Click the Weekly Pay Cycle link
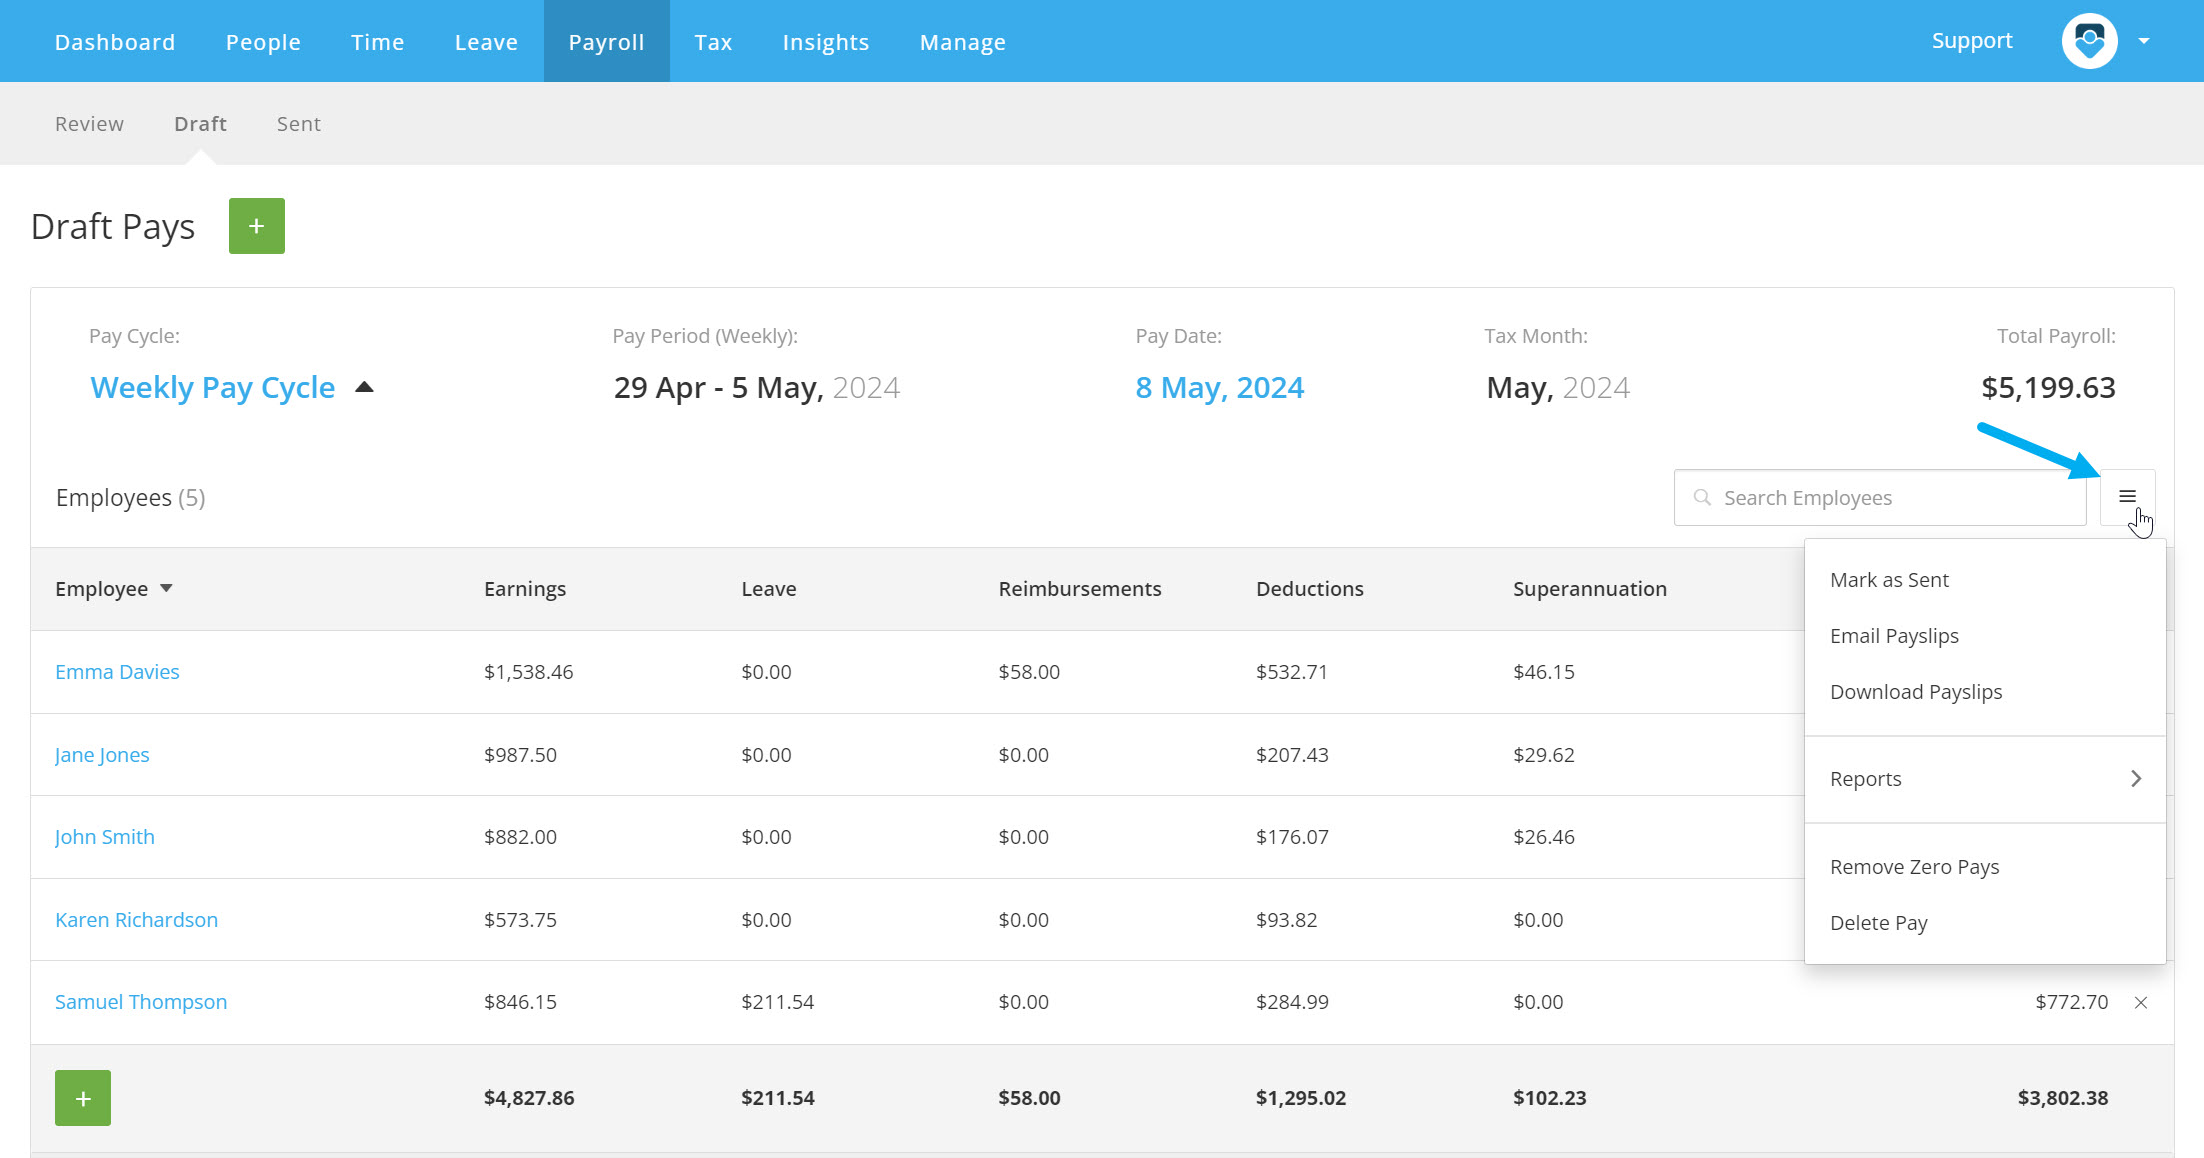 click(213, 387)
